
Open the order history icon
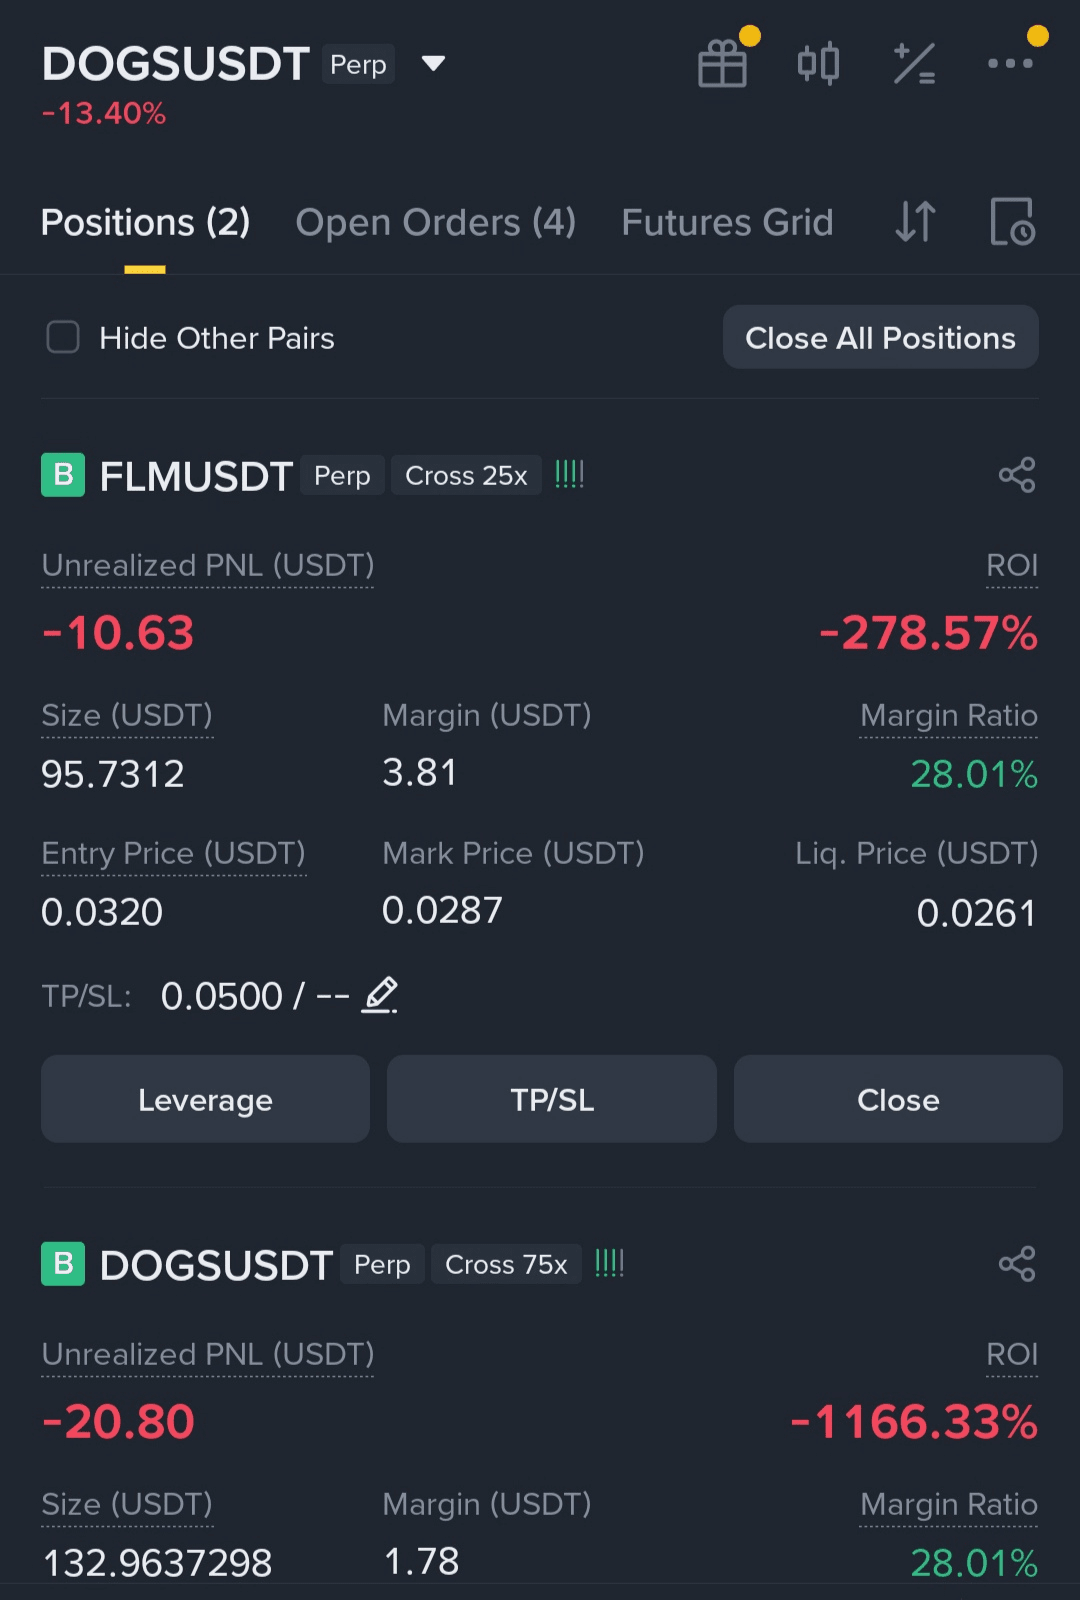coord(1012,222)
